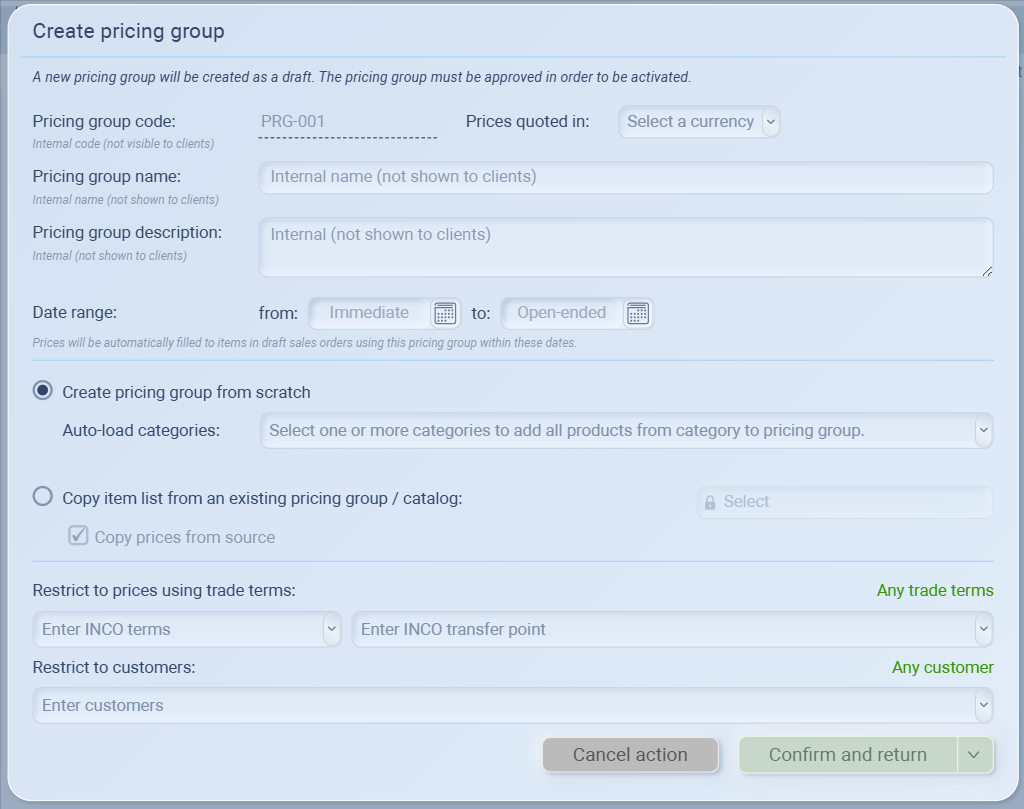
Task: Click the 'Date range:' label
Action: pyautogui.click(x=74, y=312)
